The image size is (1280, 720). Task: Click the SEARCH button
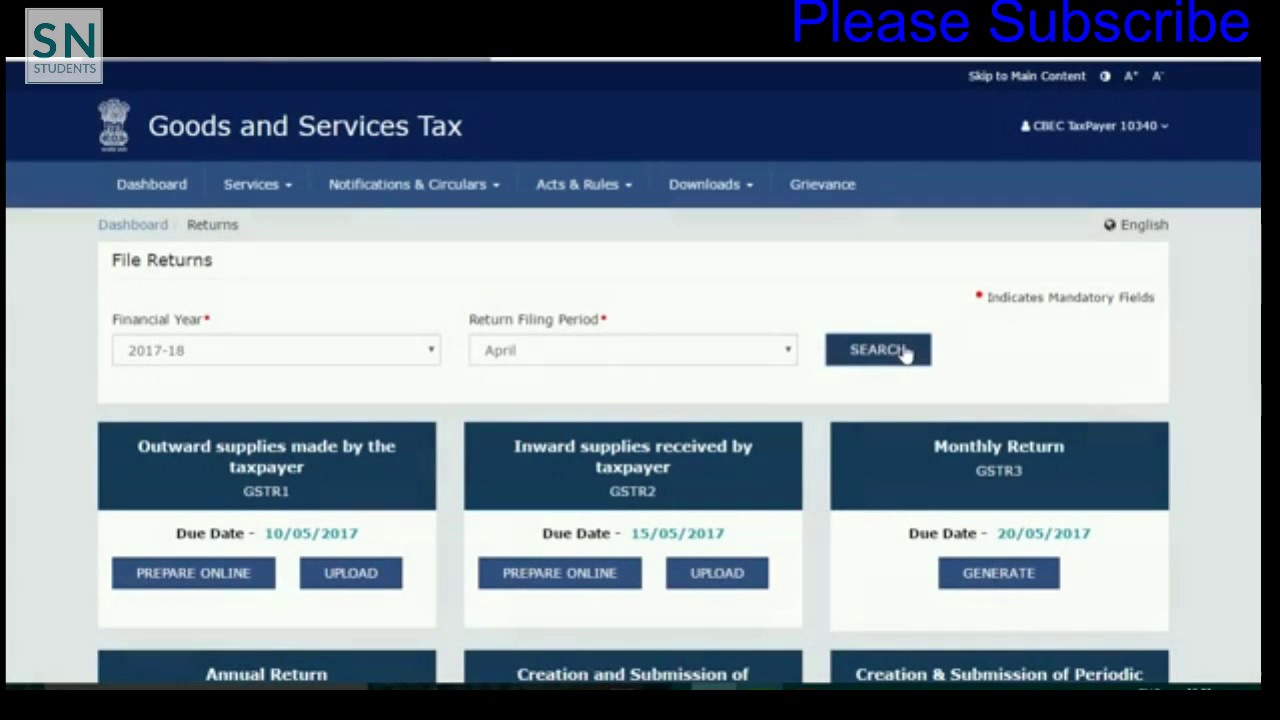click(x=878, y=350)
